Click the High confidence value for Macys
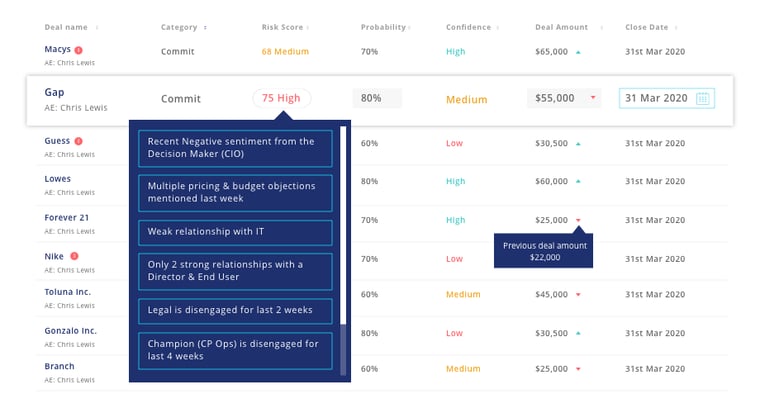Screen dimensions: 760x413 pyautogui.click(x=455, y=51)
